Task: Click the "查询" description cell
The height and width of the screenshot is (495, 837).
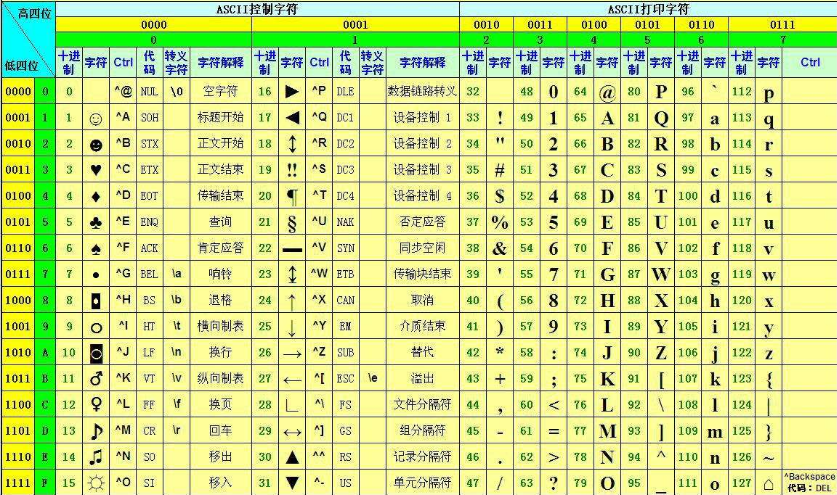Action: pyautogui.click(x=220, y=222)
